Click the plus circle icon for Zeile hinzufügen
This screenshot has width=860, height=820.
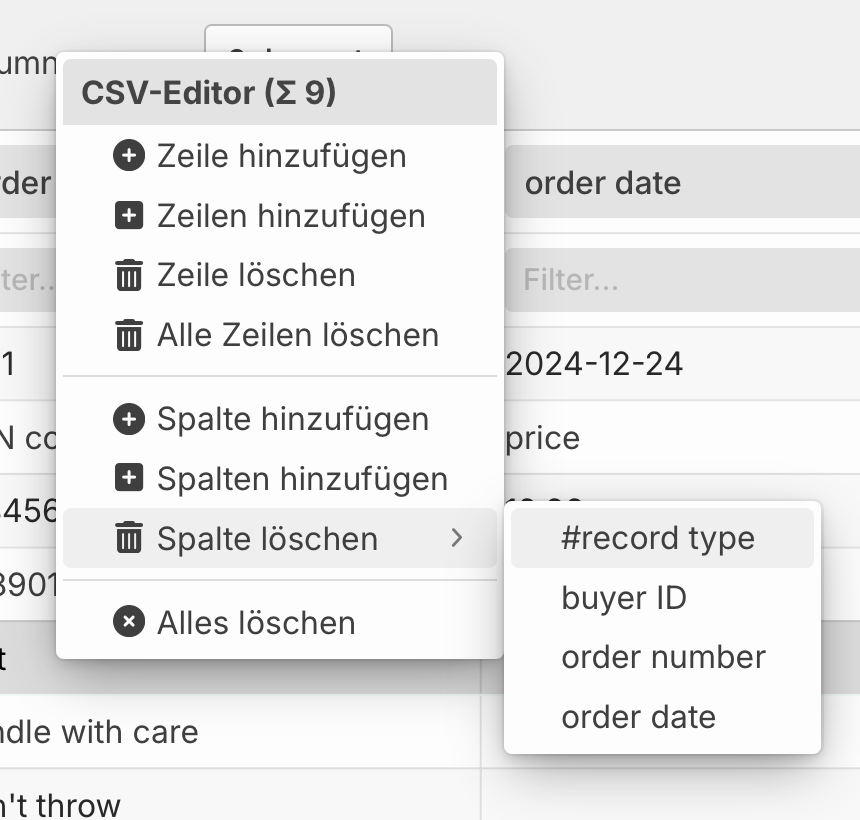coord(129,156)
